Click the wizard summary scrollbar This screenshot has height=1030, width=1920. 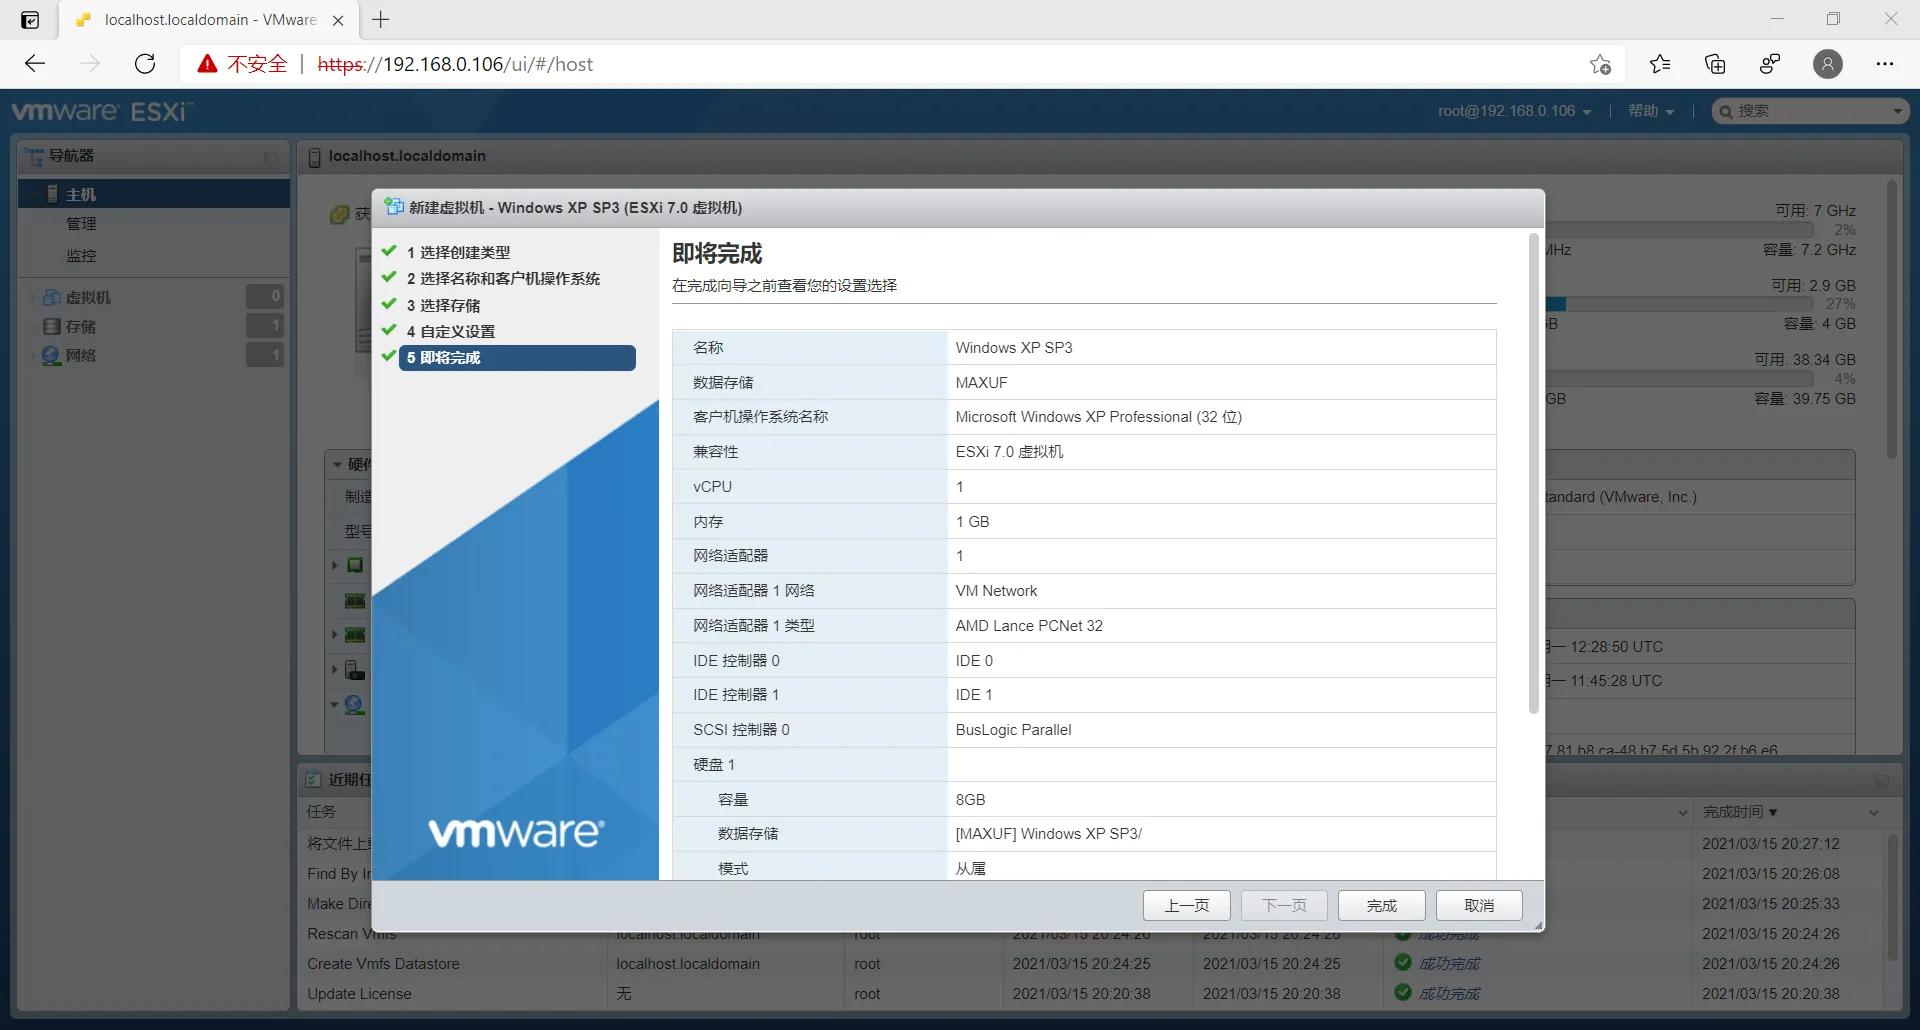tap(1533, 475)
